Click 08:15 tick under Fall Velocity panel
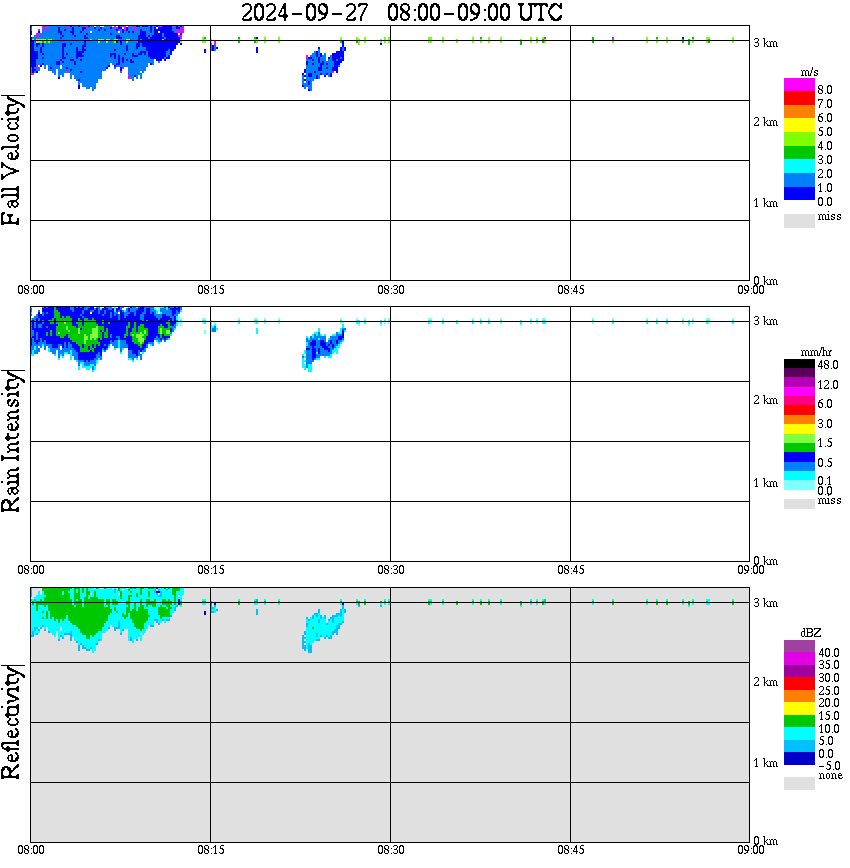 tap(210, 290)
